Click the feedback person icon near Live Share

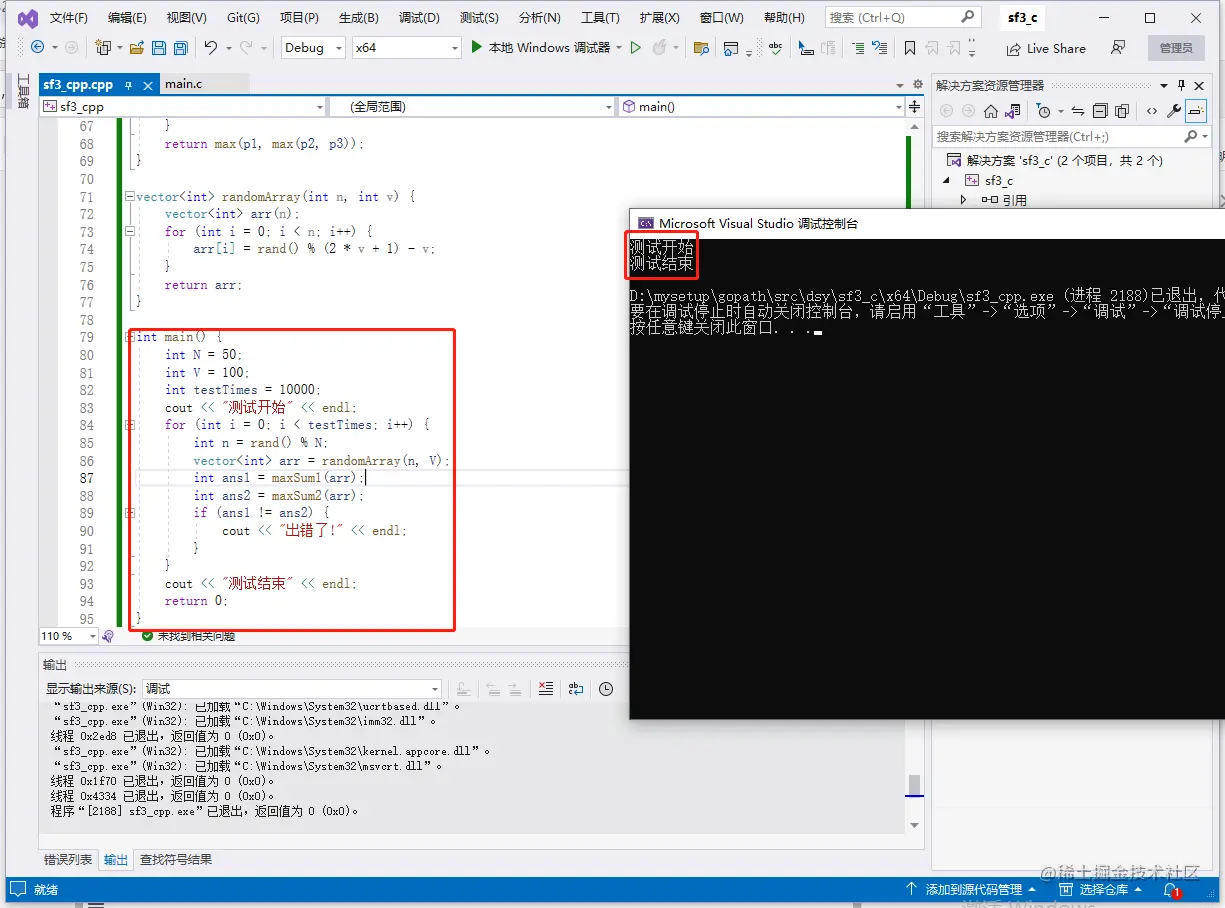1118,47
